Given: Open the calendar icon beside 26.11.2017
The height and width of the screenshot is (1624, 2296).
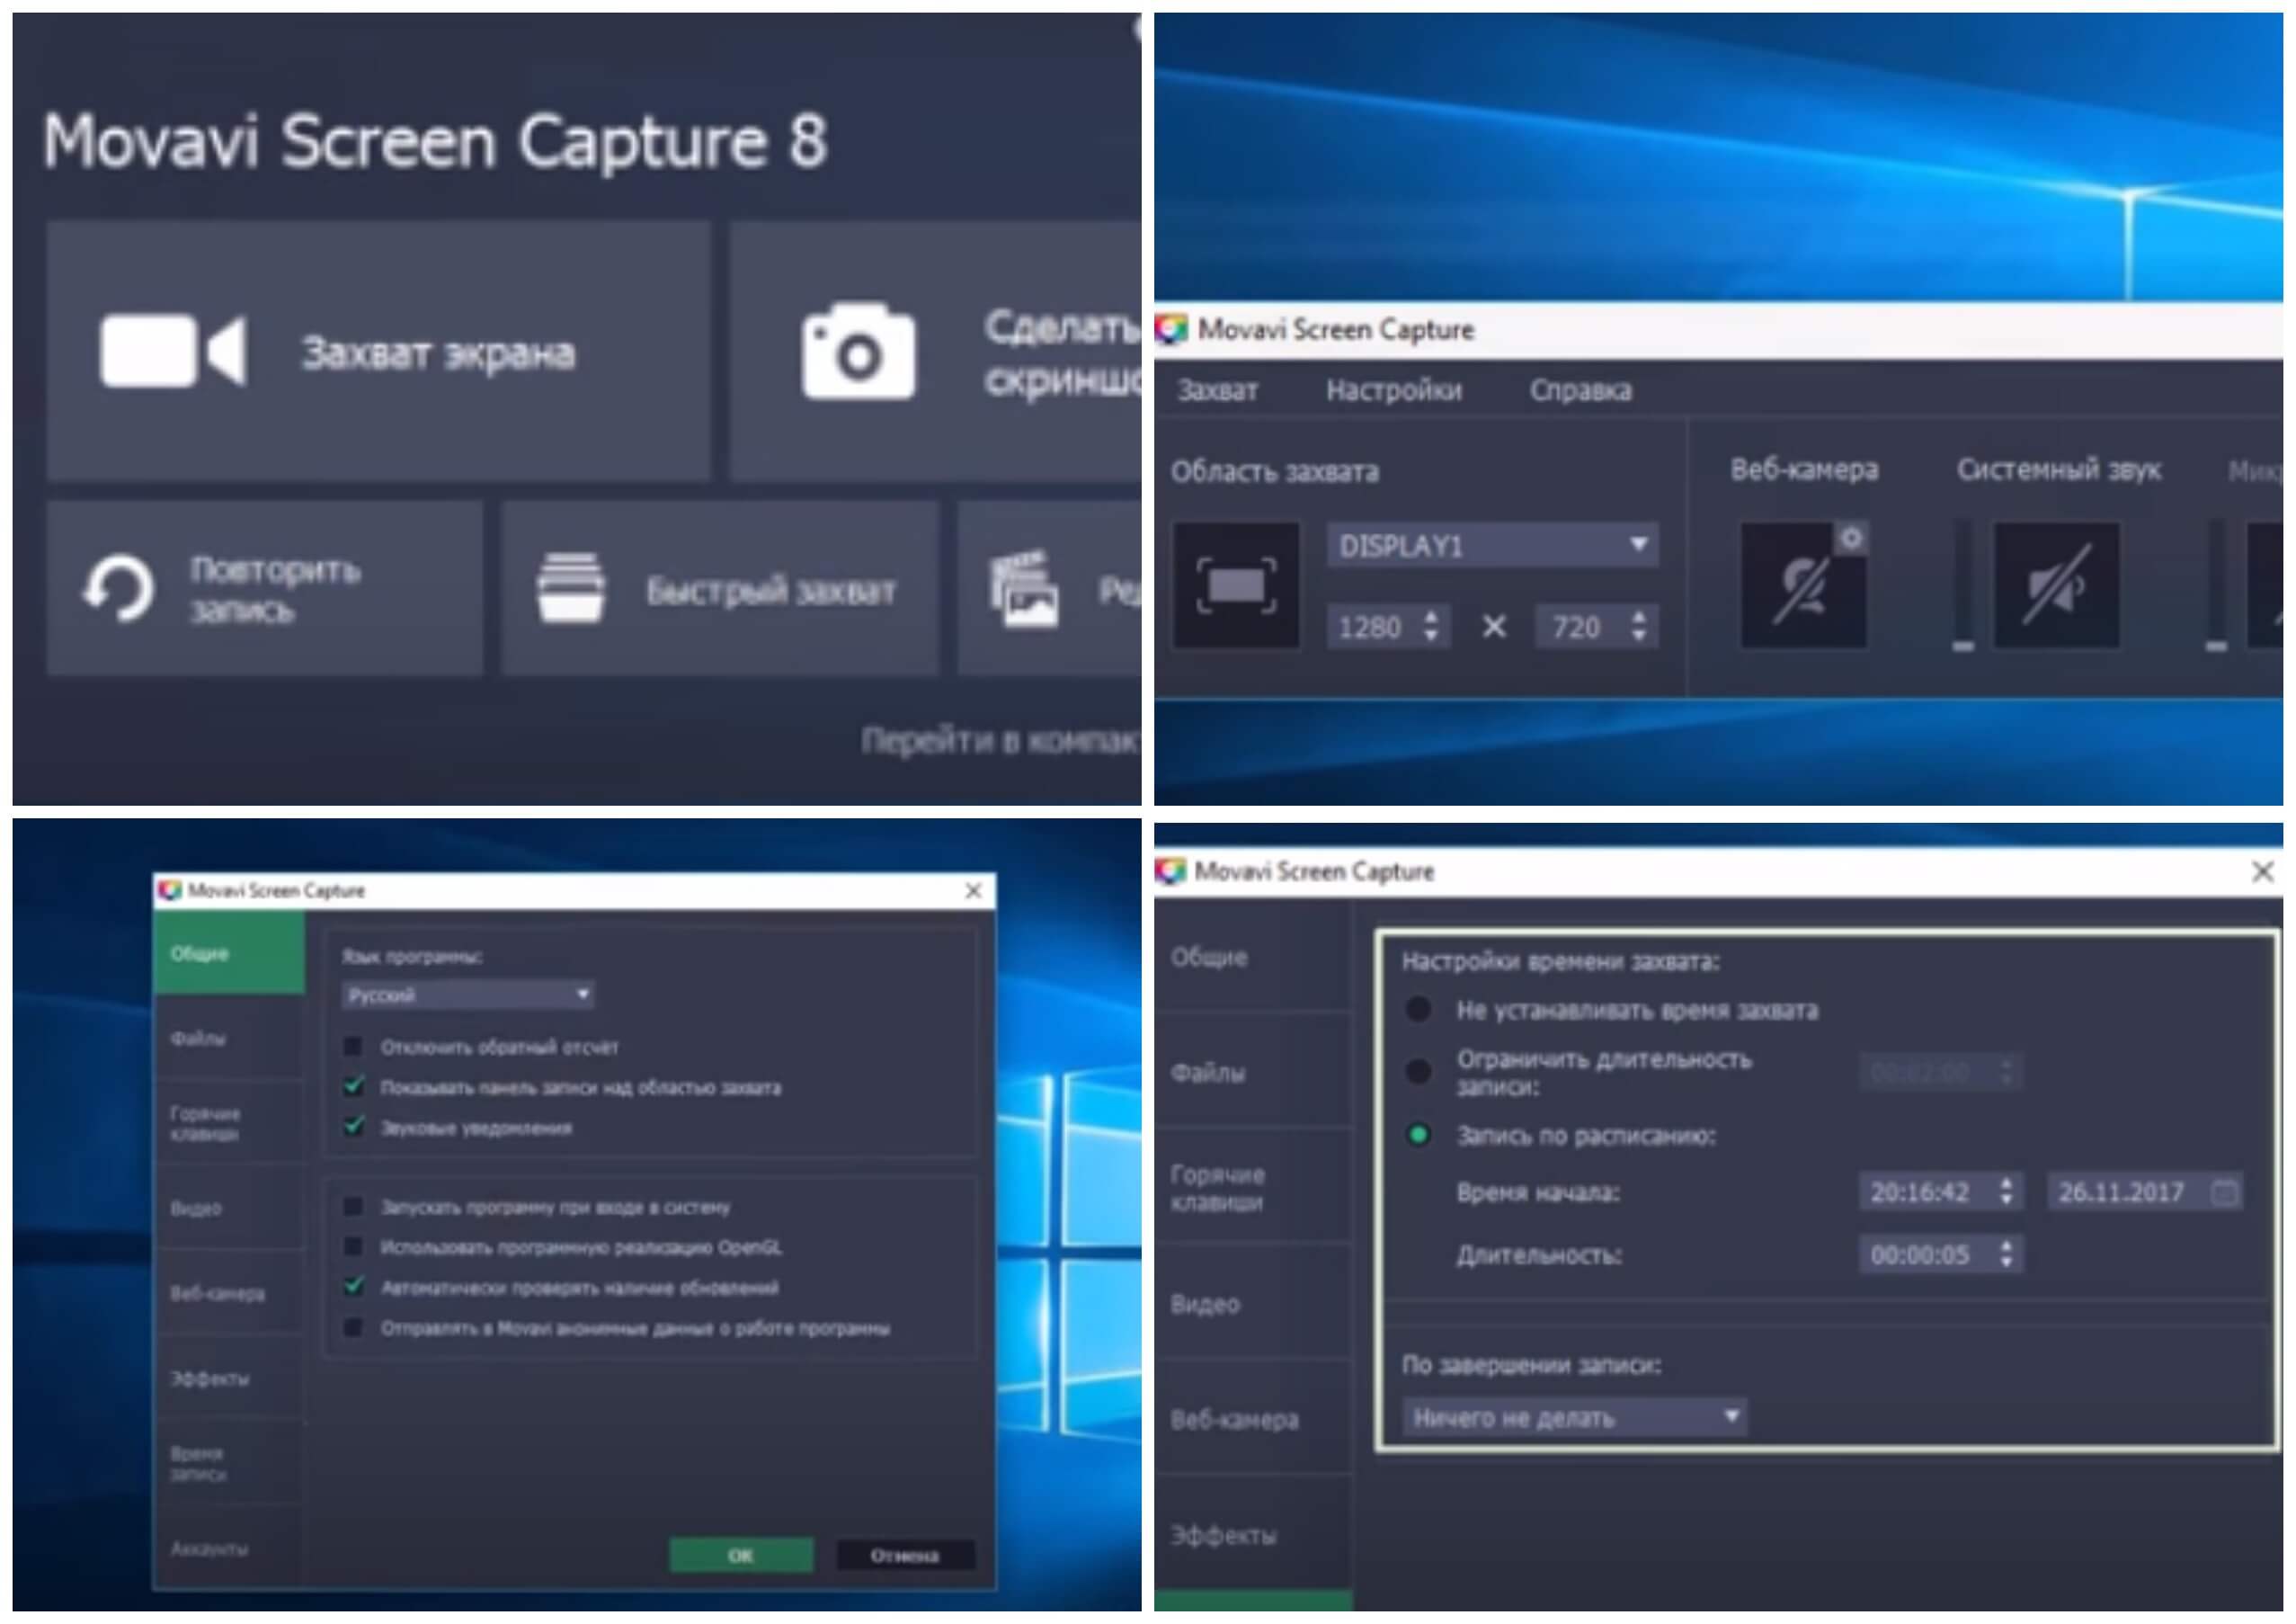Looking at the screenshot, I should click(2225, 1192).
